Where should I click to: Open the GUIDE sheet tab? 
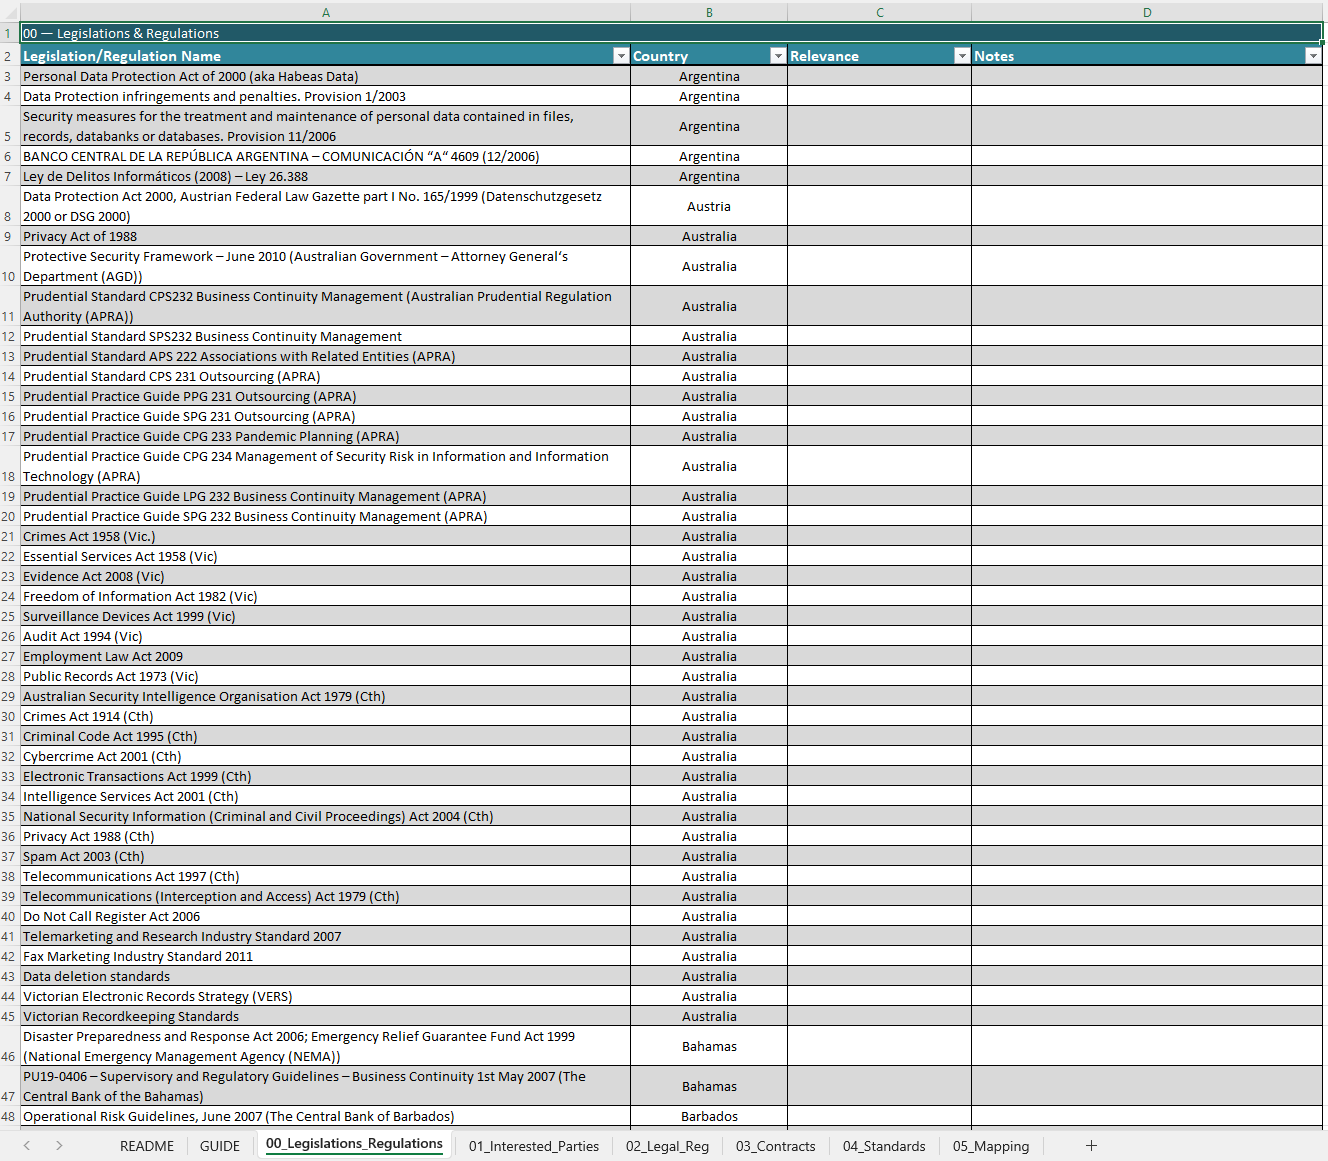tap(220, 1146)
